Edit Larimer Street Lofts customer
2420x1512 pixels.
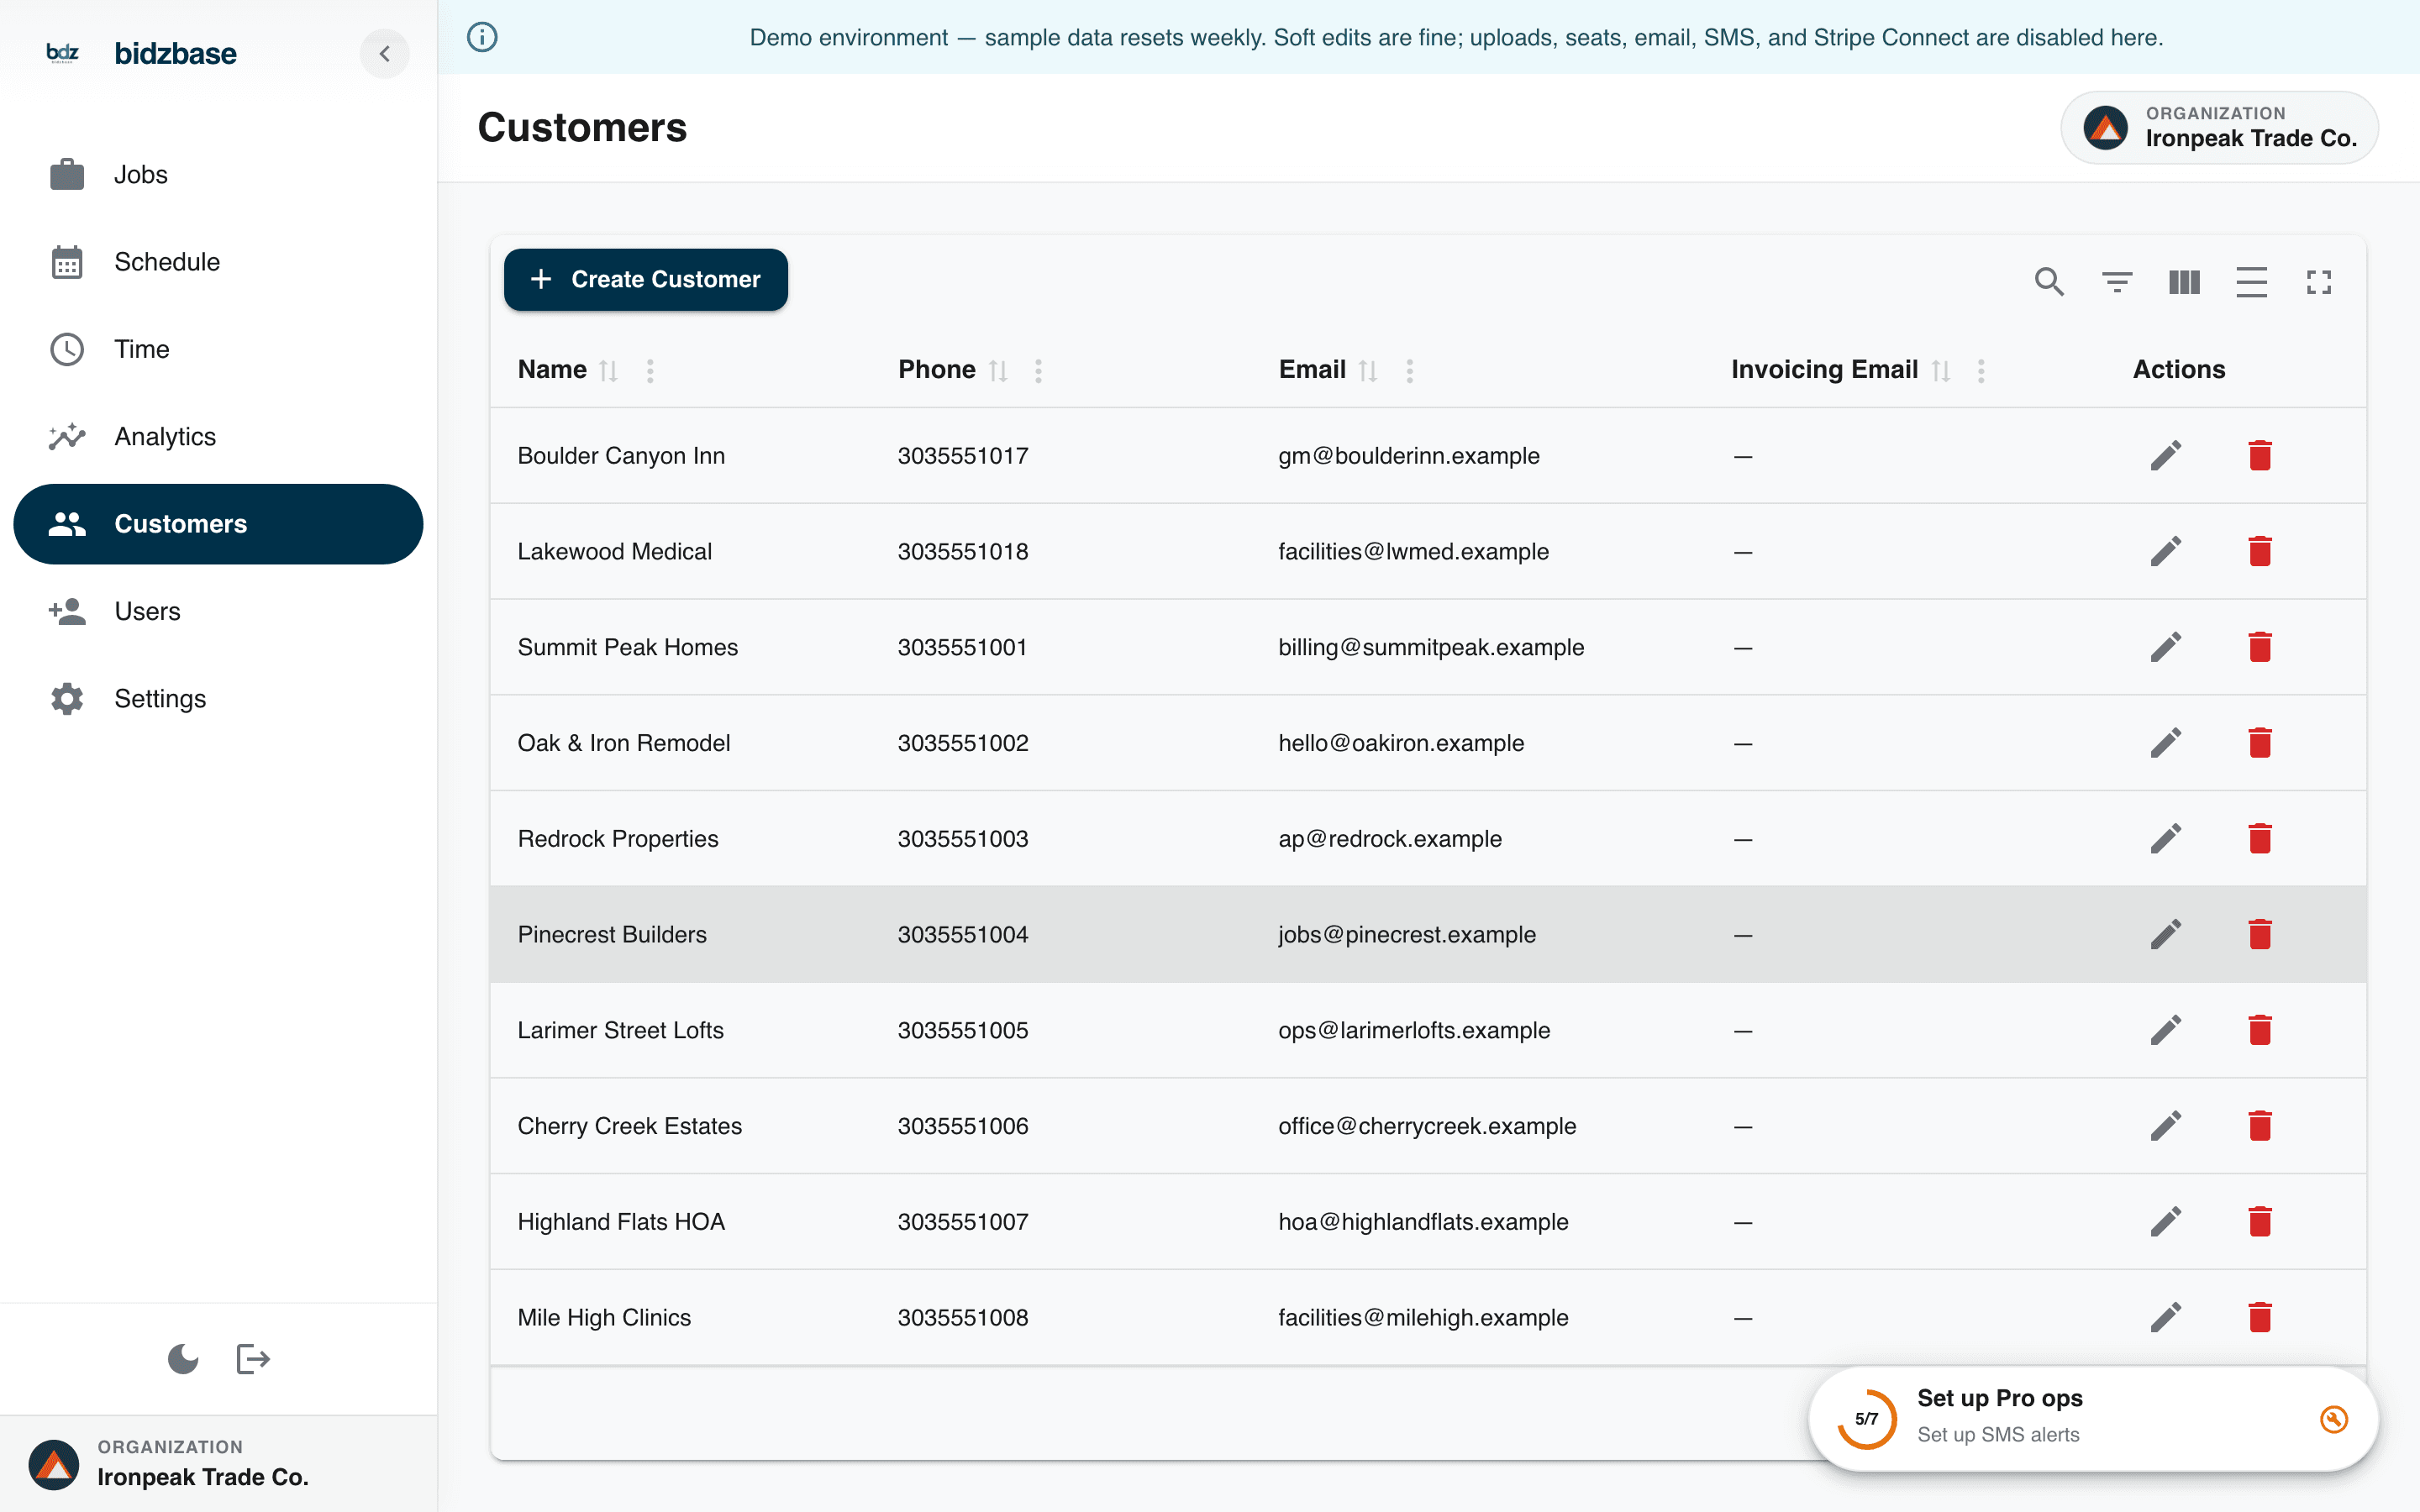tap(2166, 1030)
